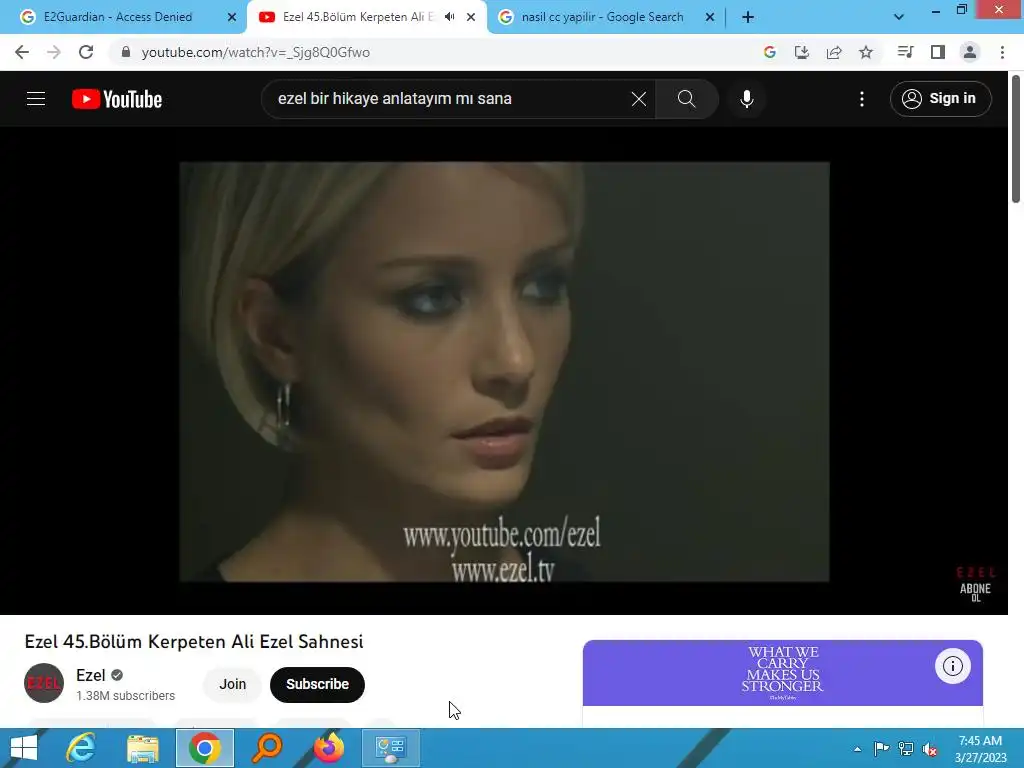
Task: Open YouTube settings three-dot menu
Action: pyautogui.click(x=862, y=99)
